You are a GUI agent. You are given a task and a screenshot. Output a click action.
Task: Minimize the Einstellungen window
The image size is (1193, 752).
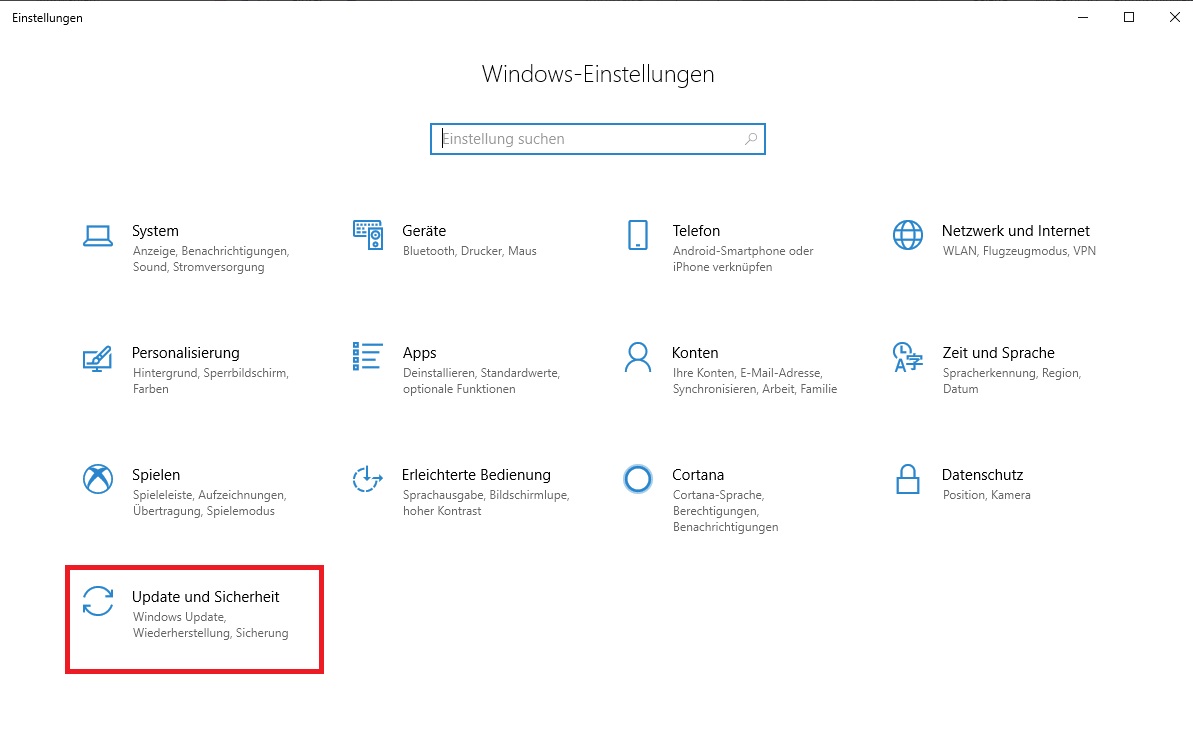click(1083, 18)
